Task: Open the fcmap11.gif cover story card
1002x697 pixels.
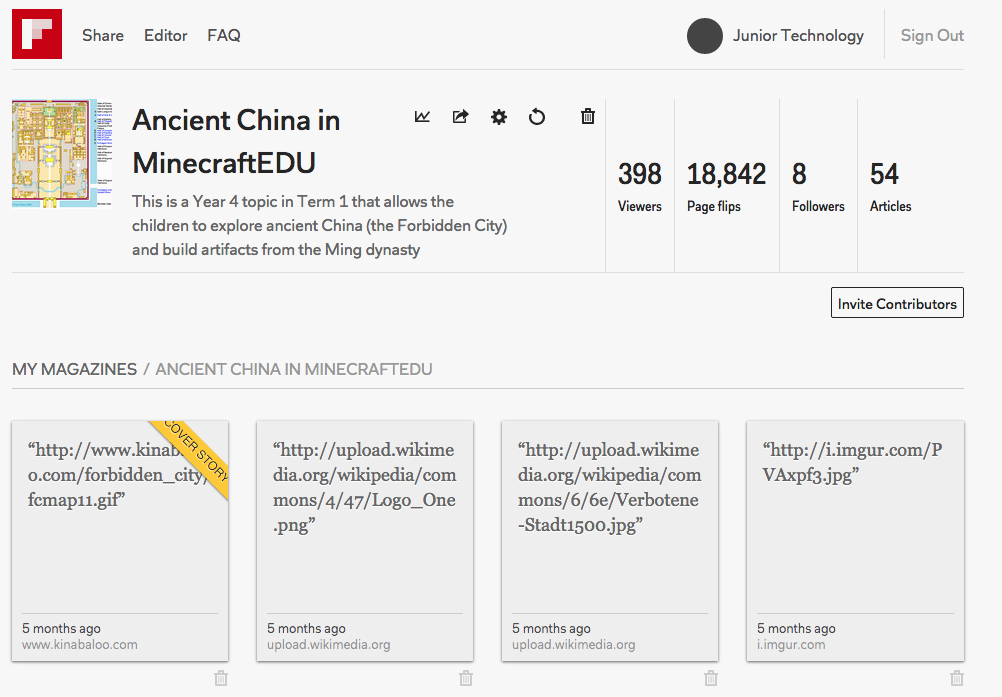Action: click(120, 540)
